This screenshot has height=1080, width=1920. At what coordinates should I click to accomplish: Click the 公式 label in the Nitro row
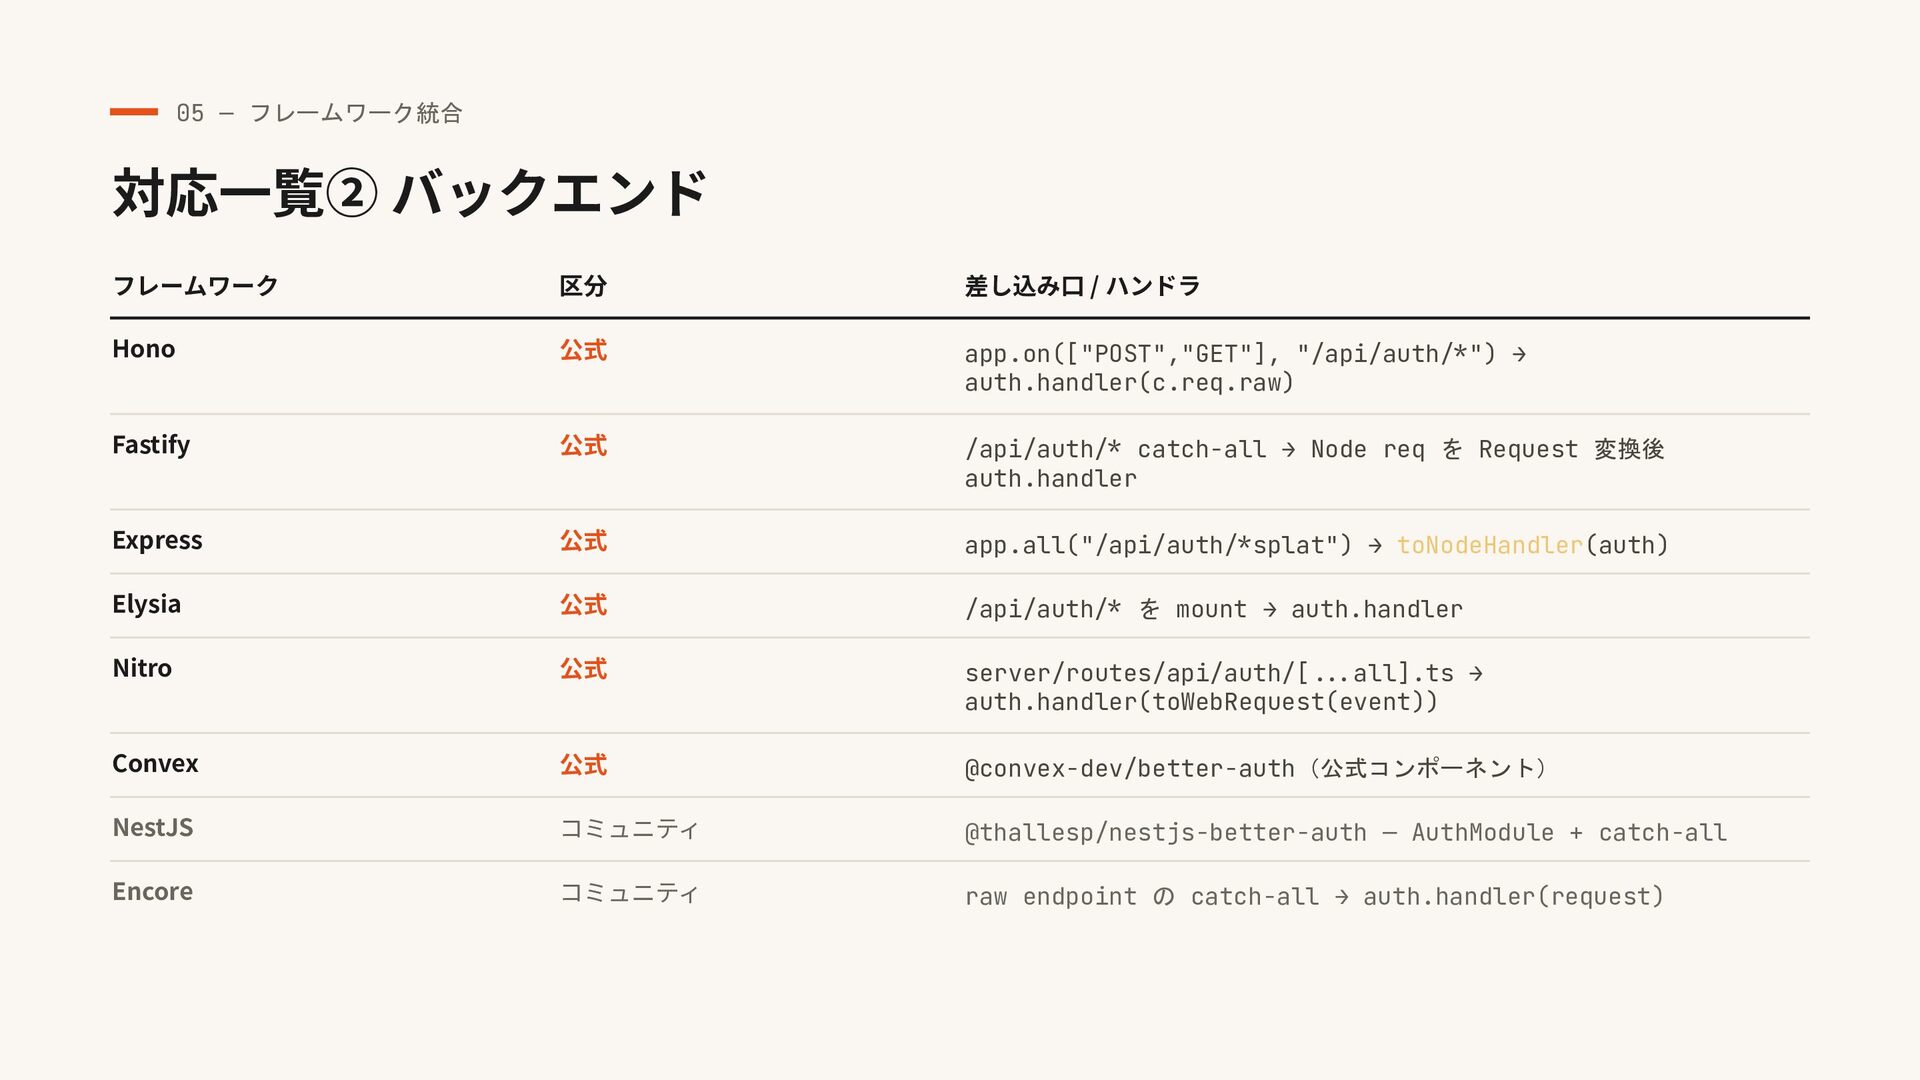pyautogui.click(x=583, y=669)
